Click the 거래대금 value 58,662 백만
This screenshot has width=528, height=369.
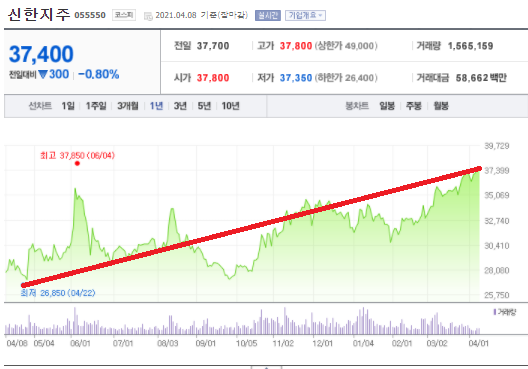(481, 78)
